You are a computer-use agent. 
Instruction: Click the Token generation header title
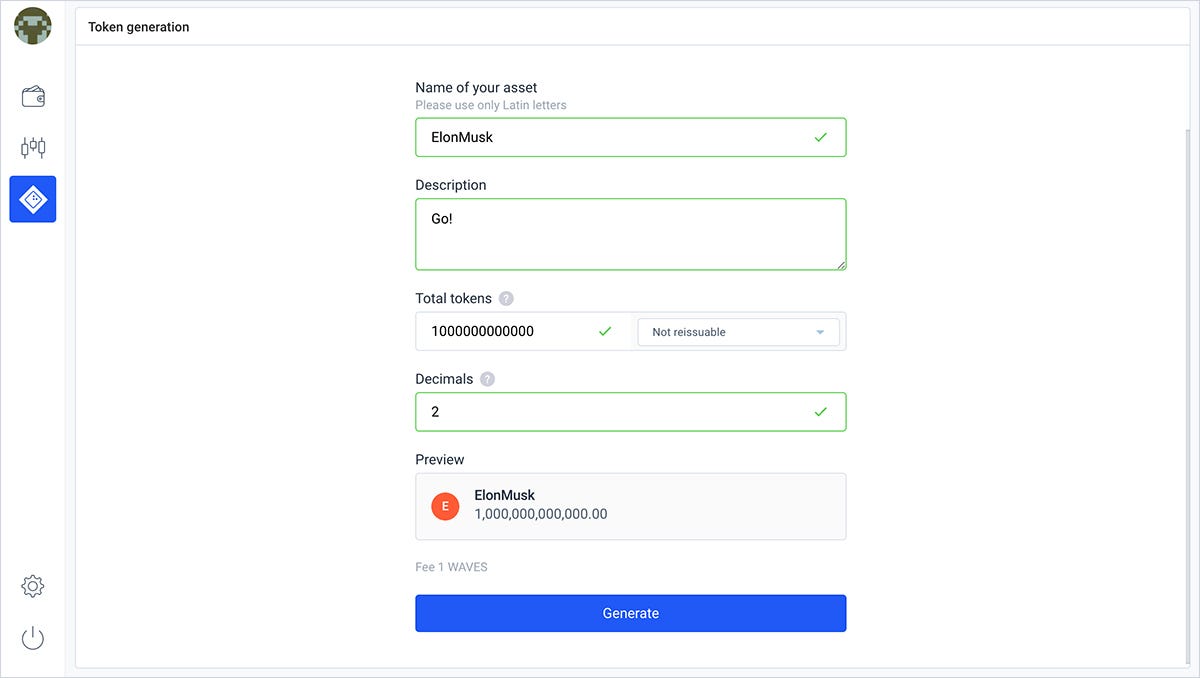coord(138,27)
